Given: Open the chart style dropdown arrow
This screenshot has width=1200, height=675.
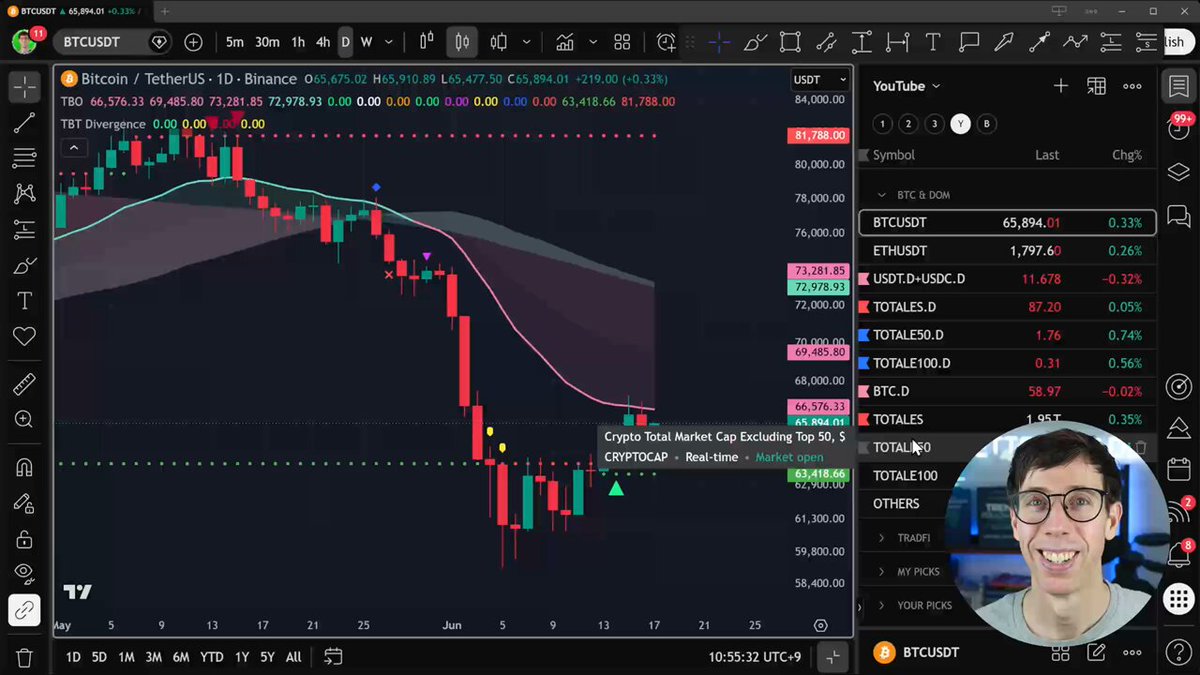Looking at the screenshot, I should coord(524,42).
